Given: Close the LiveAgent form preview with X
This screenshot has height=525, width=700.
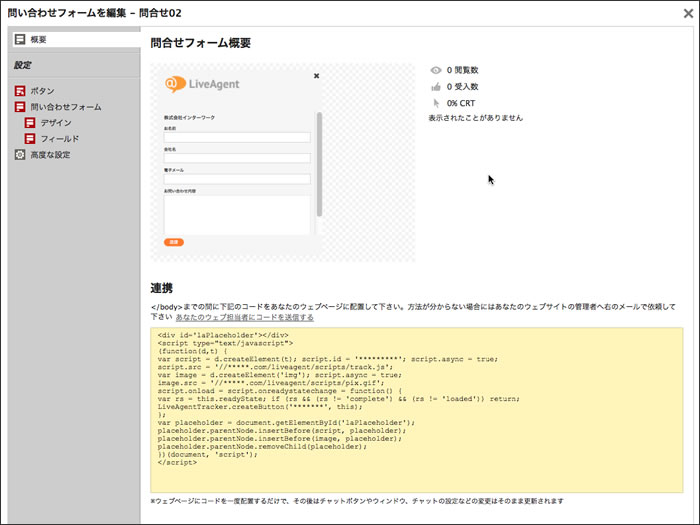Looking at the screenshot, I should pos(317,76).
